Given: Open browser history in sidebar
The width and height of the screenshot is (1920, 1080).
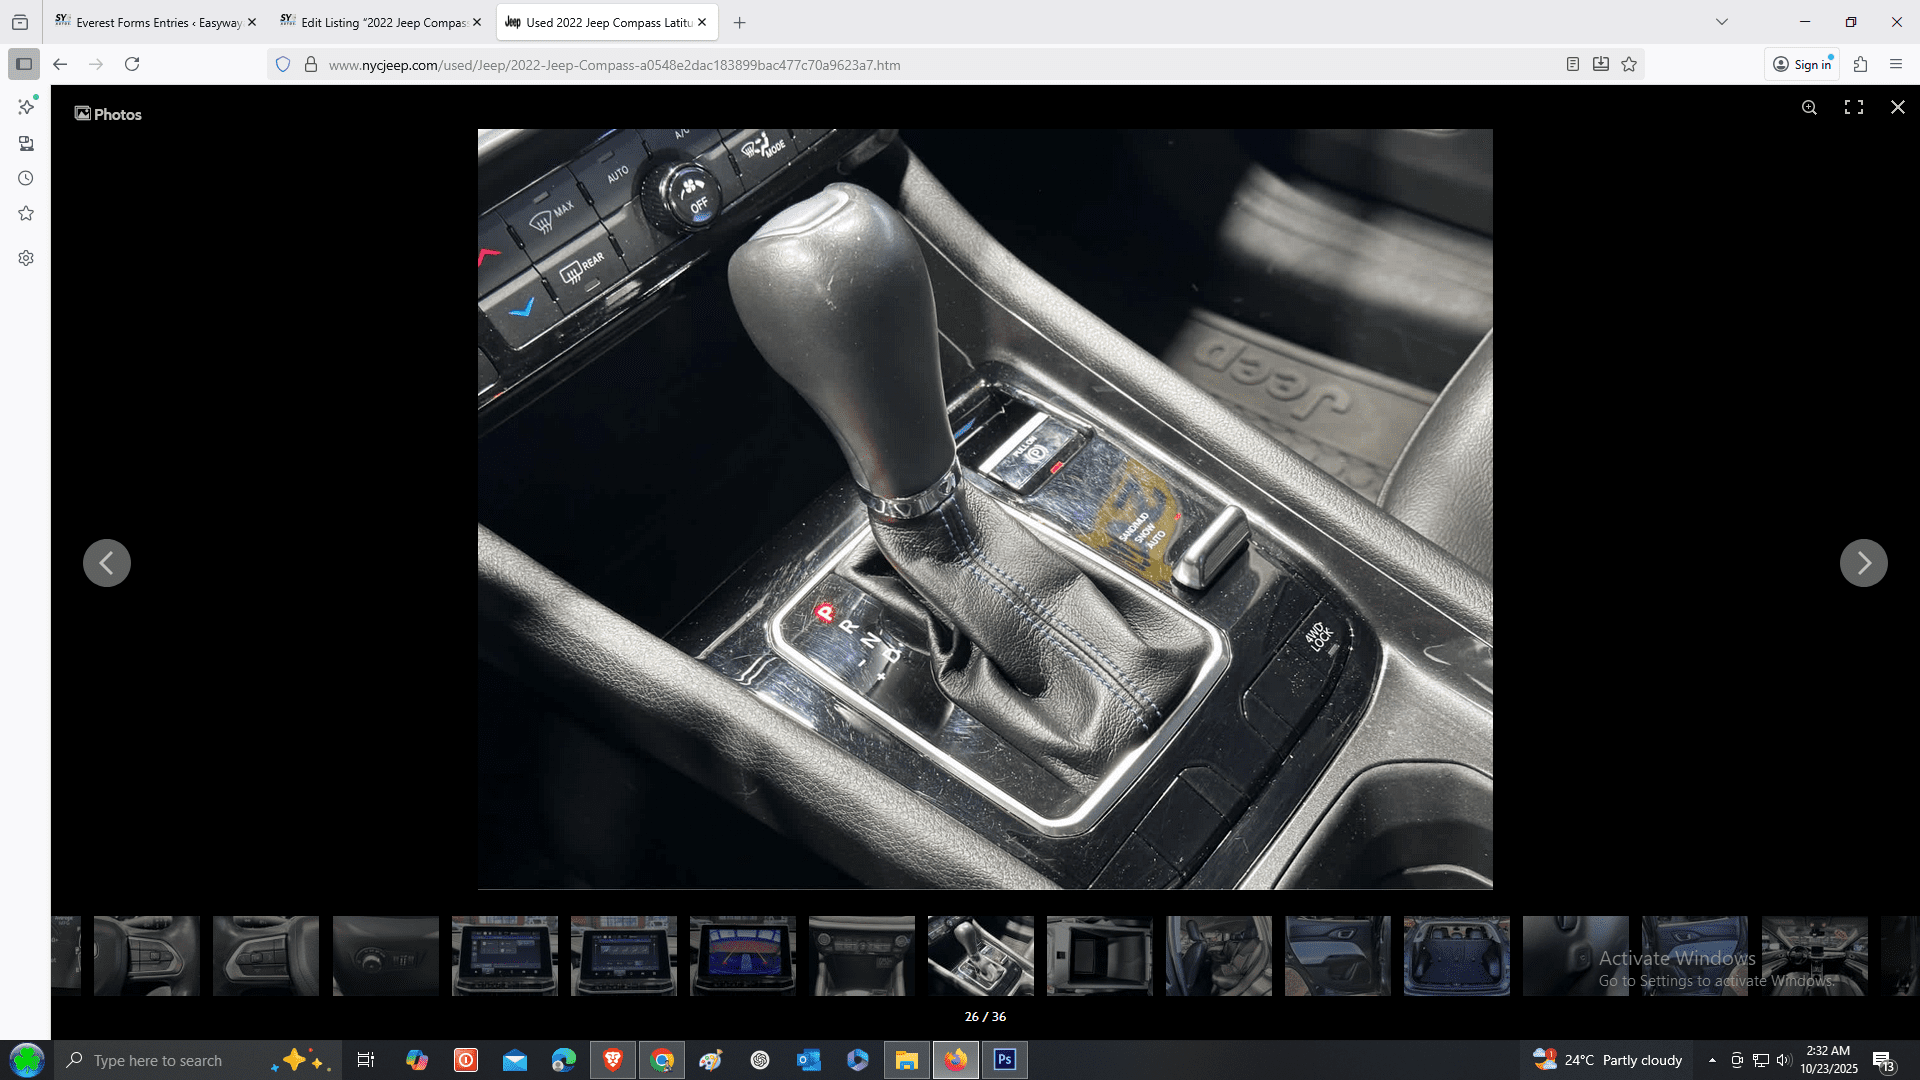Looking at the screenshot, I should [26, 178].
